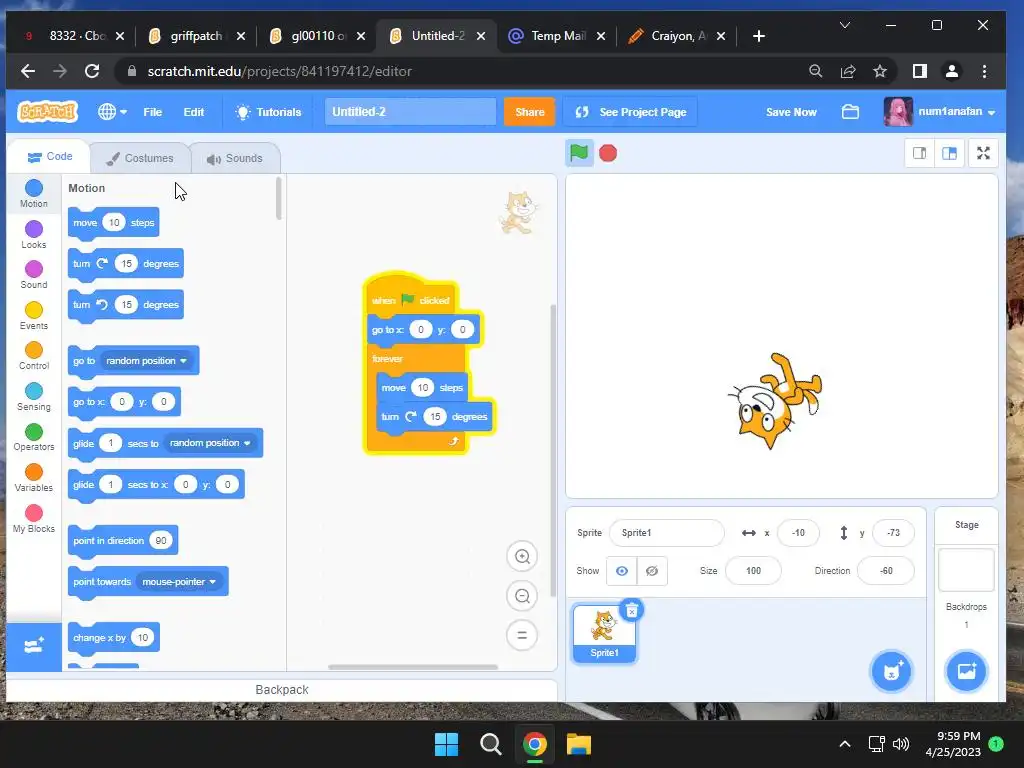Click the block palette vertical scrollbar
Screen dimensions: 1024x768
279,199
